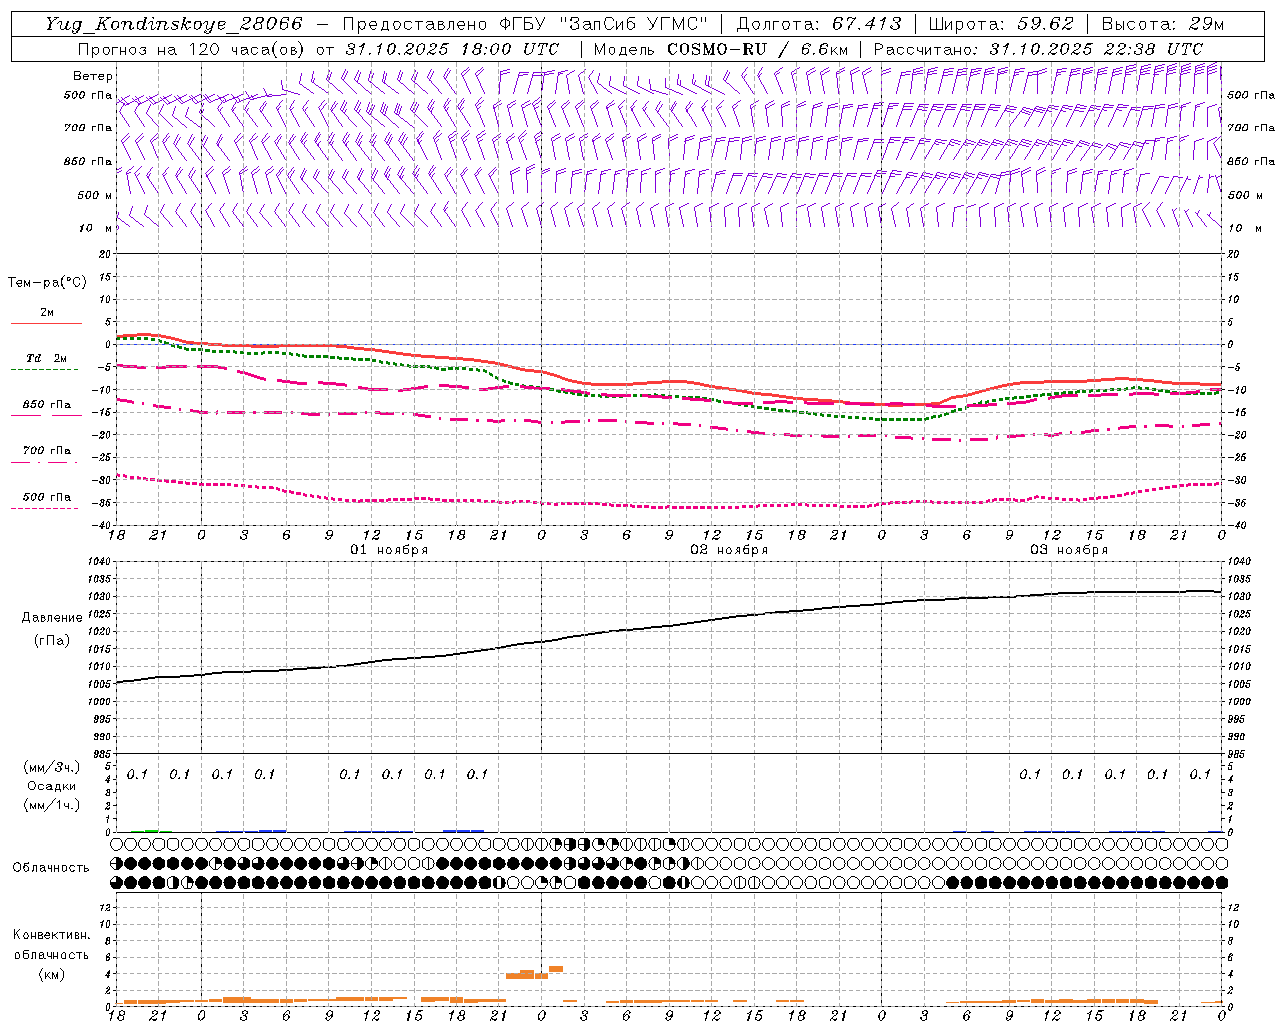The height and width of the screenshot is (1024, 1280).
Task: Click the Давление (гПа) pressure label
Action: [52, 629]
